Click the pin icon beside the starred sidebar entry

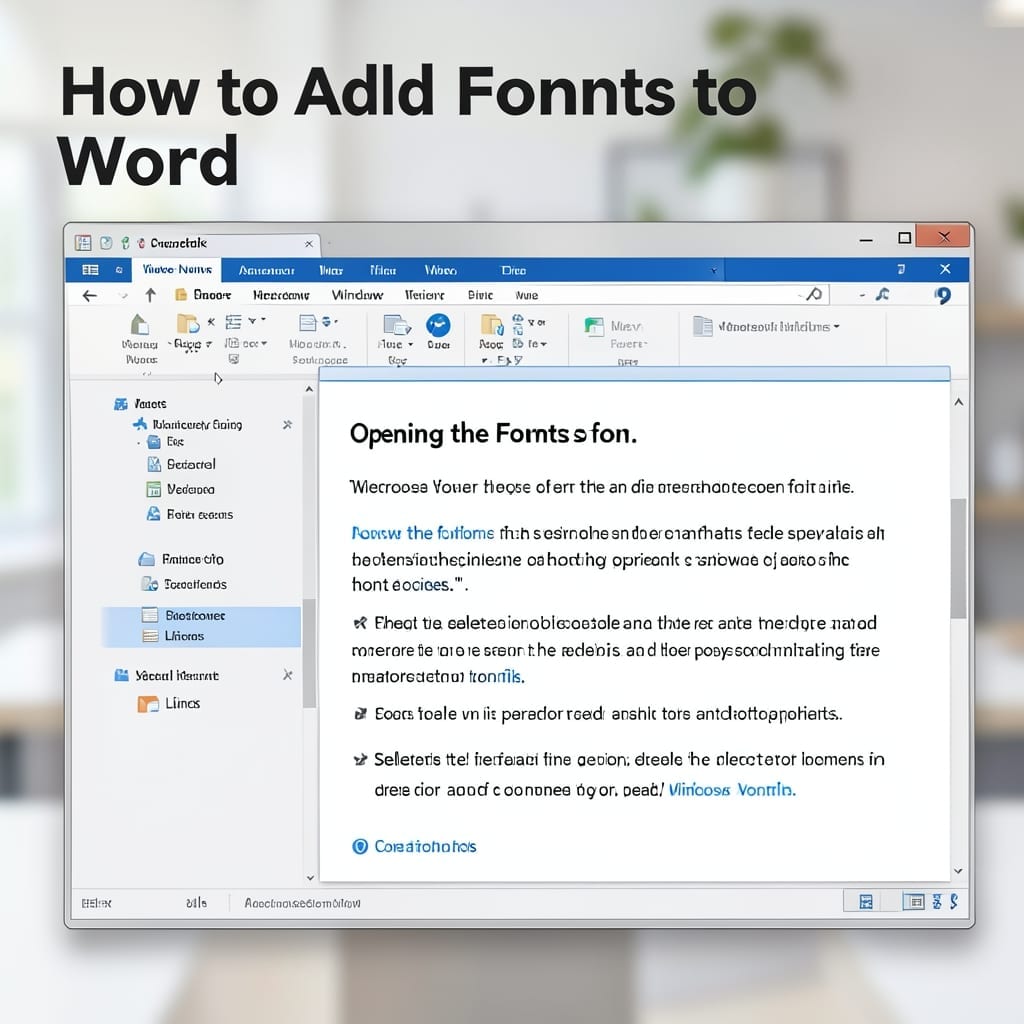(287, 424)
